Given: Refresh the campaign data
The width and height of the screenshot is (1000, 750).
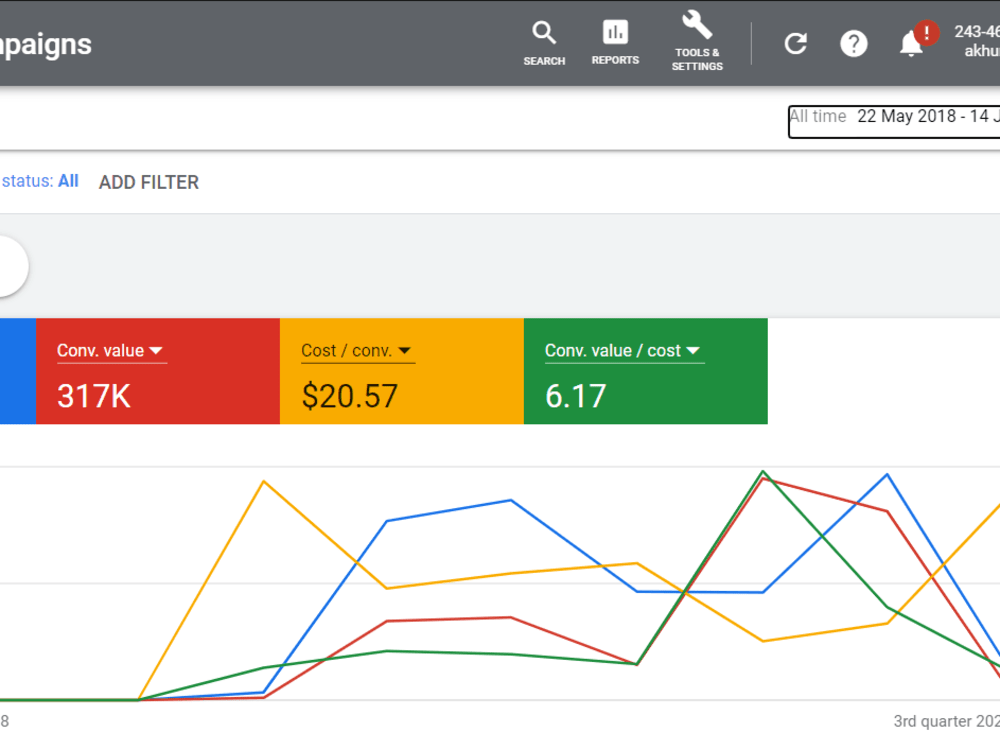Looking at the screenshot, I should pos(795,43).
